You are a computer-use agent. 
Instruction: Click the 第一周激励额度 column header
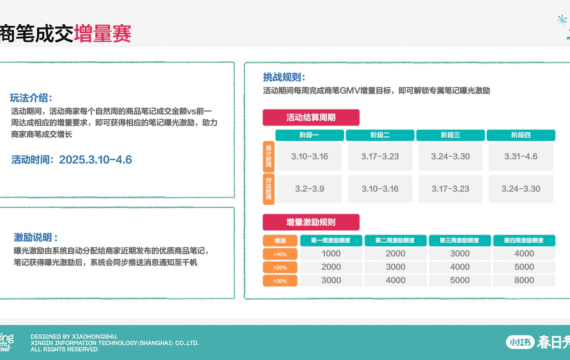[331, 240]
